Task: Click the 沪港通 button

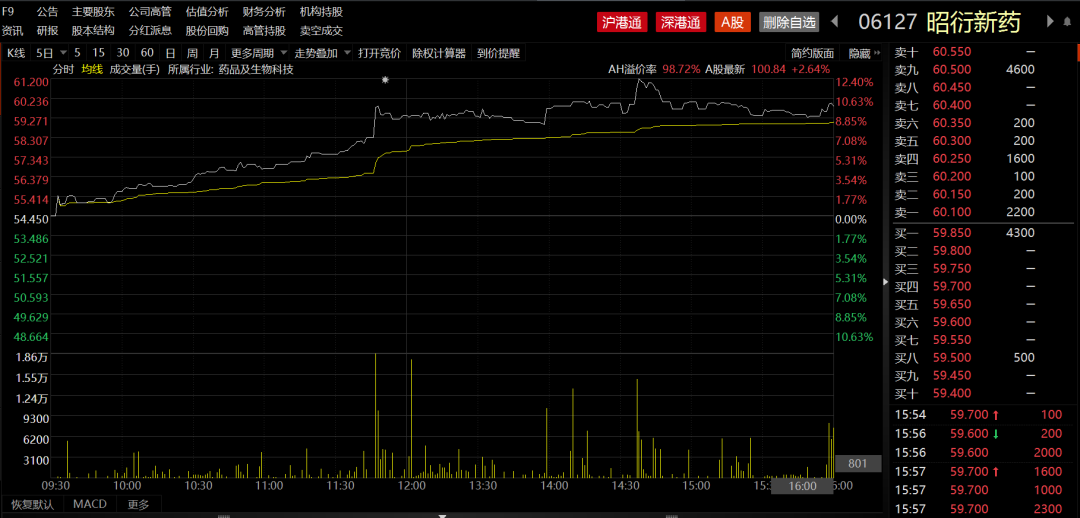Action: point(622,22)
